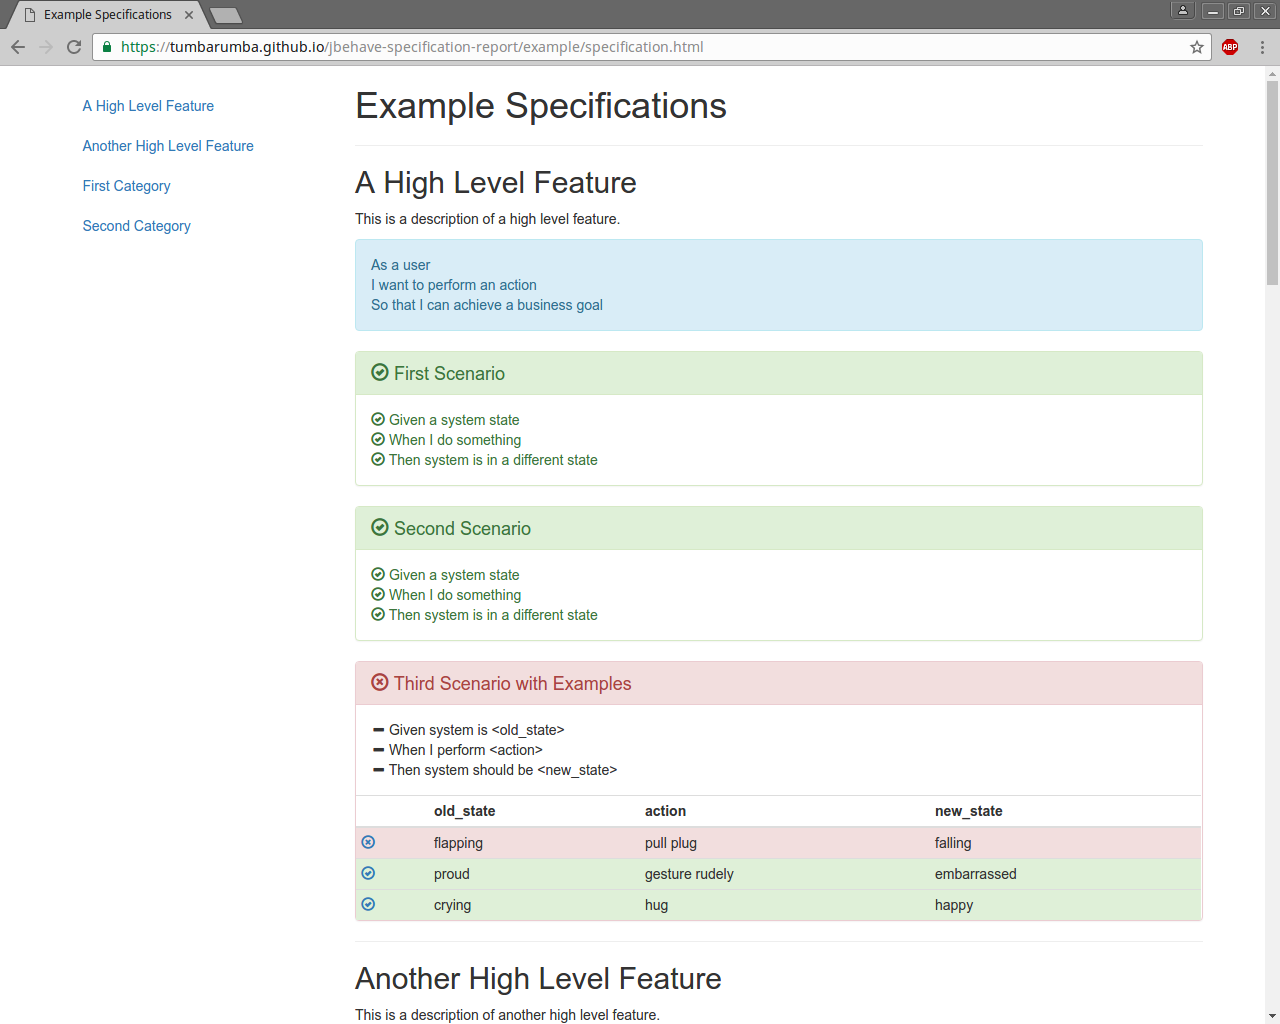Bookmark the page via the star icon
The image size is (1280, 1024).
coord(1196,47)
